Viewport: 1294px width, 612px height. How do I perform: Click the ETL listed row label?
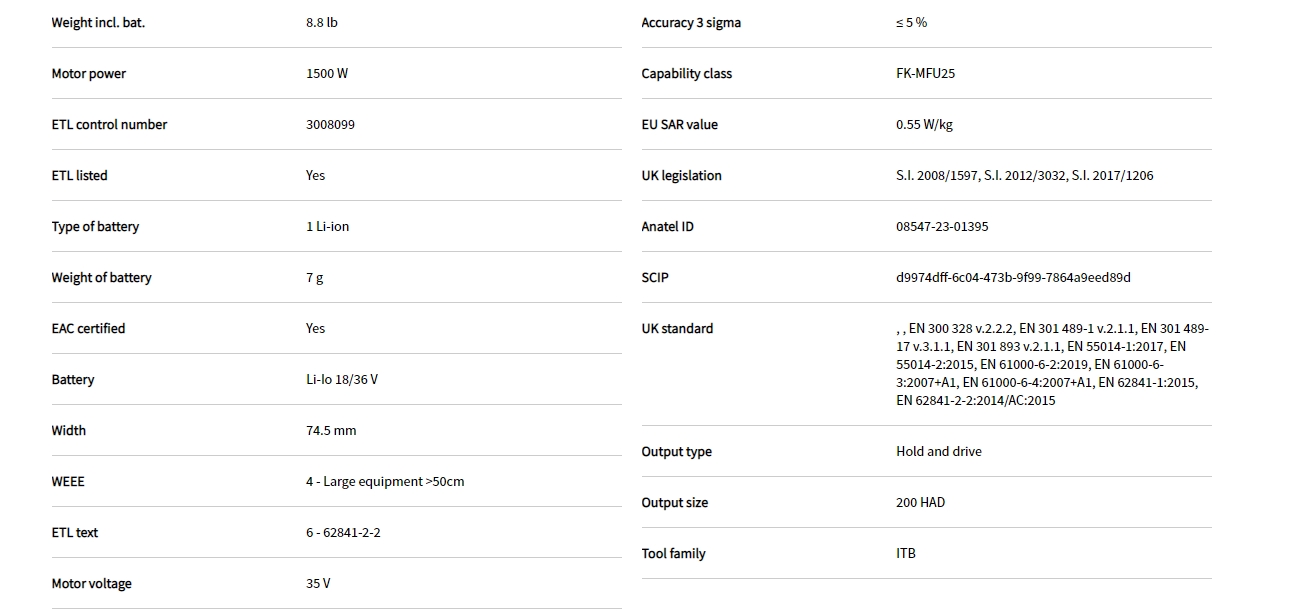coord(79,176)
